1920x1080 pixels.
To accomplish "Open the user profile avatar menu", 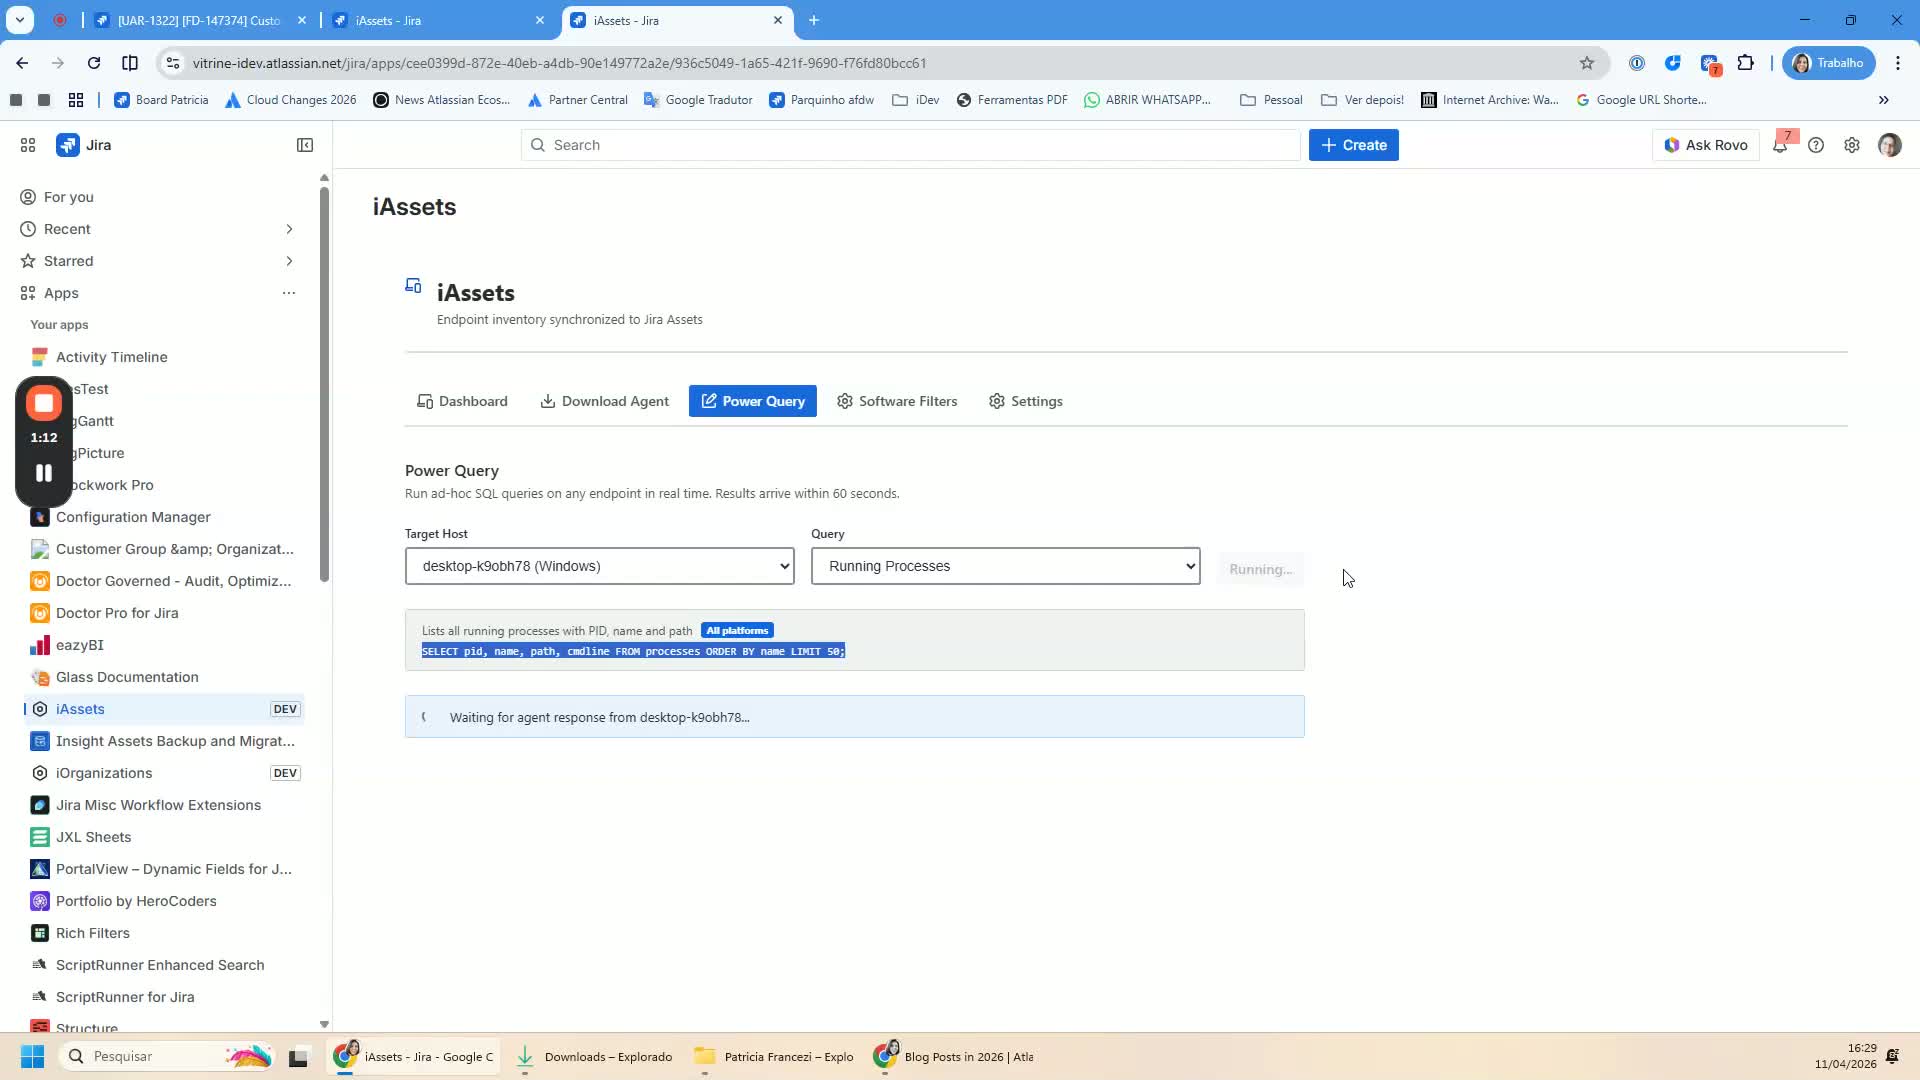I will point(1889,145).
